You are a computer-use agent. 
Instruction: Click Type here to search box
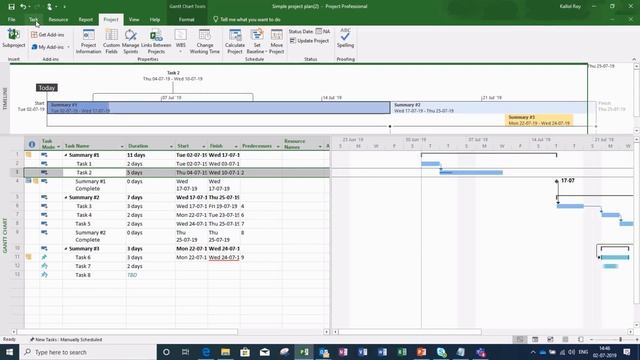click(x=88, y=352)
